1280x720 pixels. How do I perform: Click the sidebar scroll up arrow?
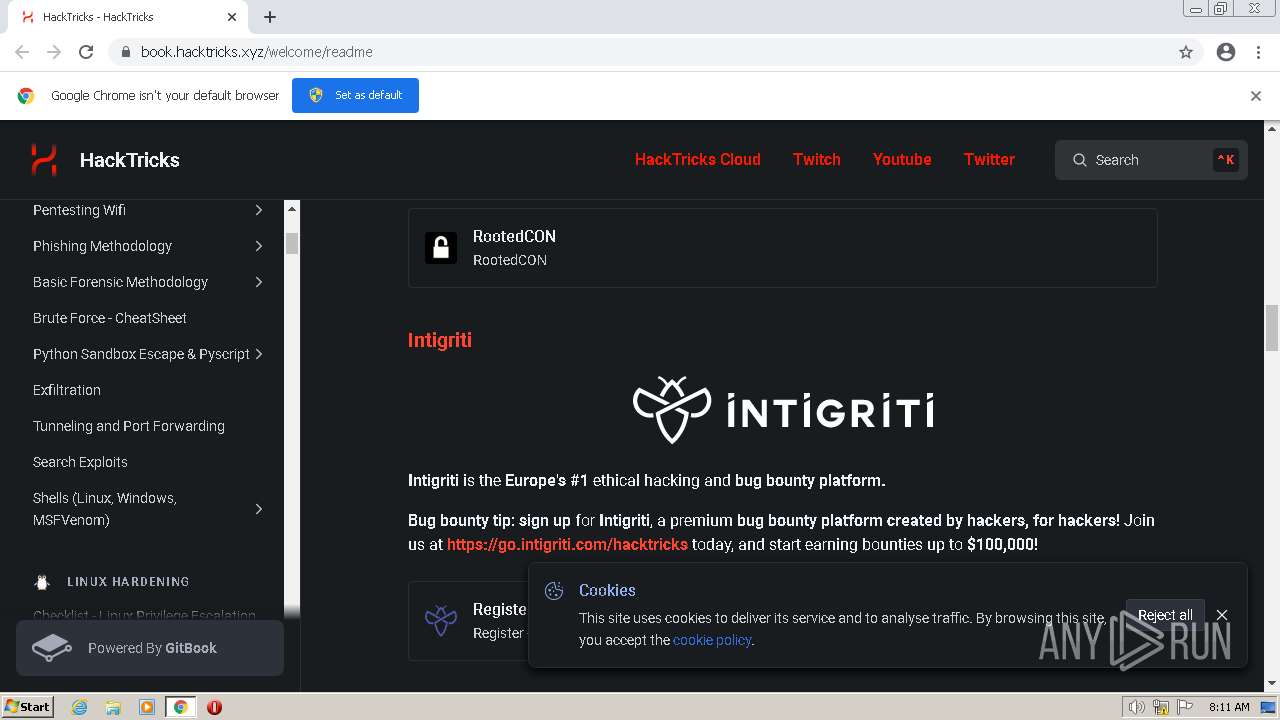click(x=292, y=208)
